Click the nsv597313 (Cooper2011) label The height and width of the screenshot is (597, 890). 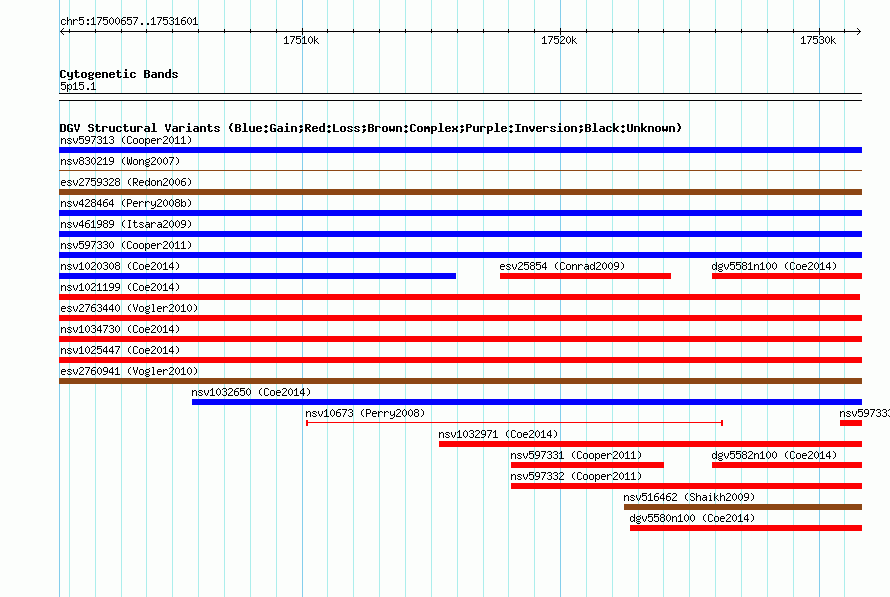[126, 140]
